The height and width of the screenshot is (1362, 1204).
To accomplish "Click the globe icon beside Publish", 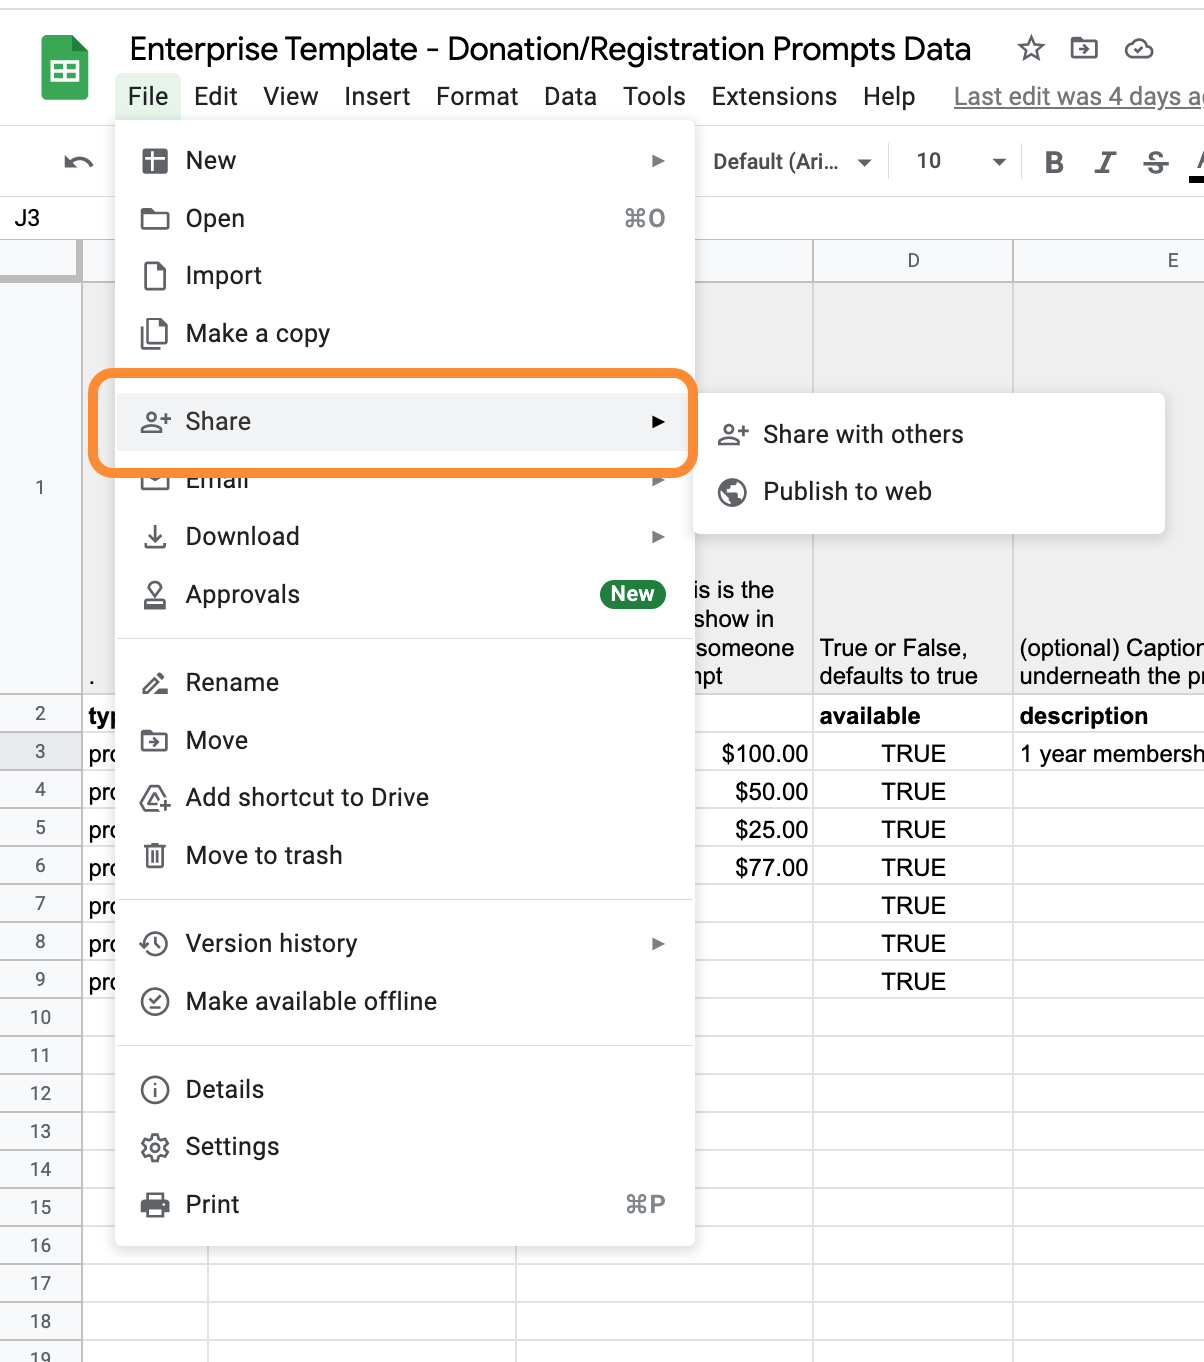I will click(733, 492).
